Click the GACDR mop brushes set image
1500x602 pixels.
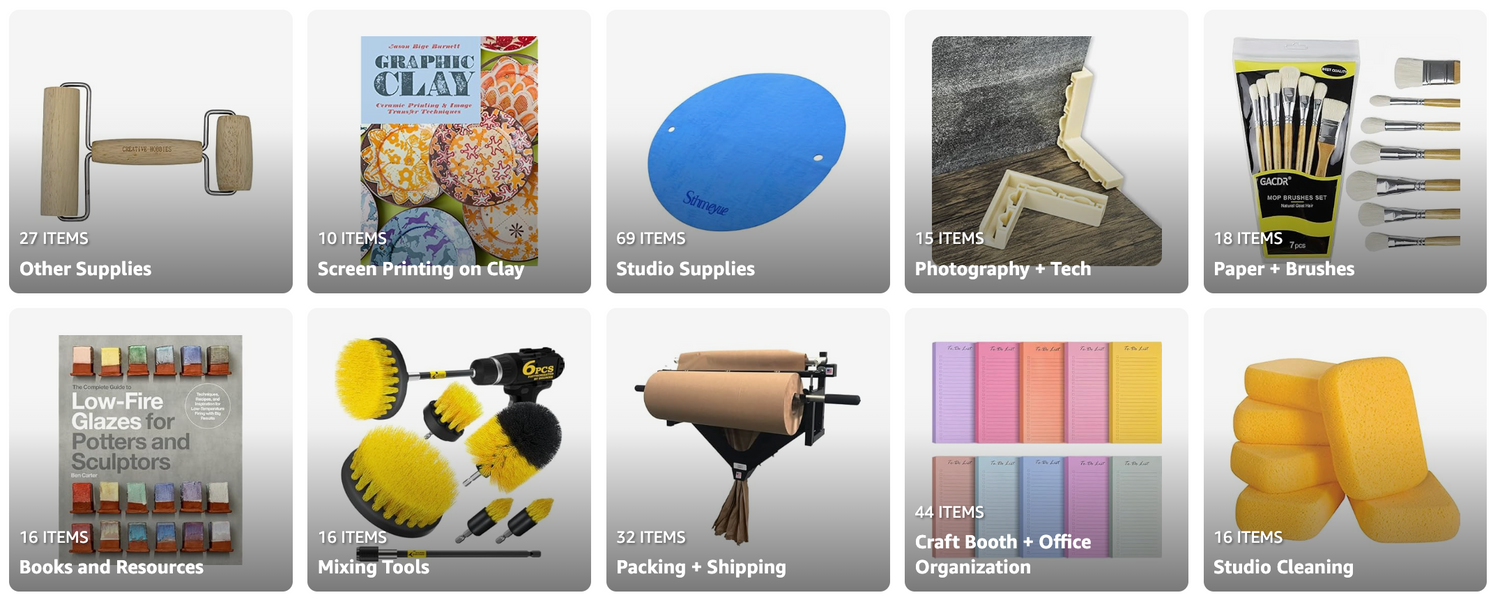click(x=1346, y=148)
